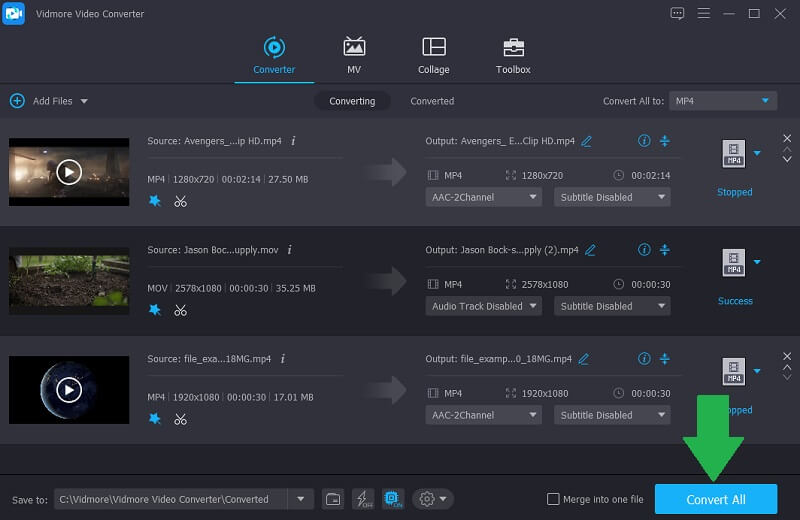800x520 pixels.
Task: Toggle hardware acceleration chip icon
Action: click(393, 499)
